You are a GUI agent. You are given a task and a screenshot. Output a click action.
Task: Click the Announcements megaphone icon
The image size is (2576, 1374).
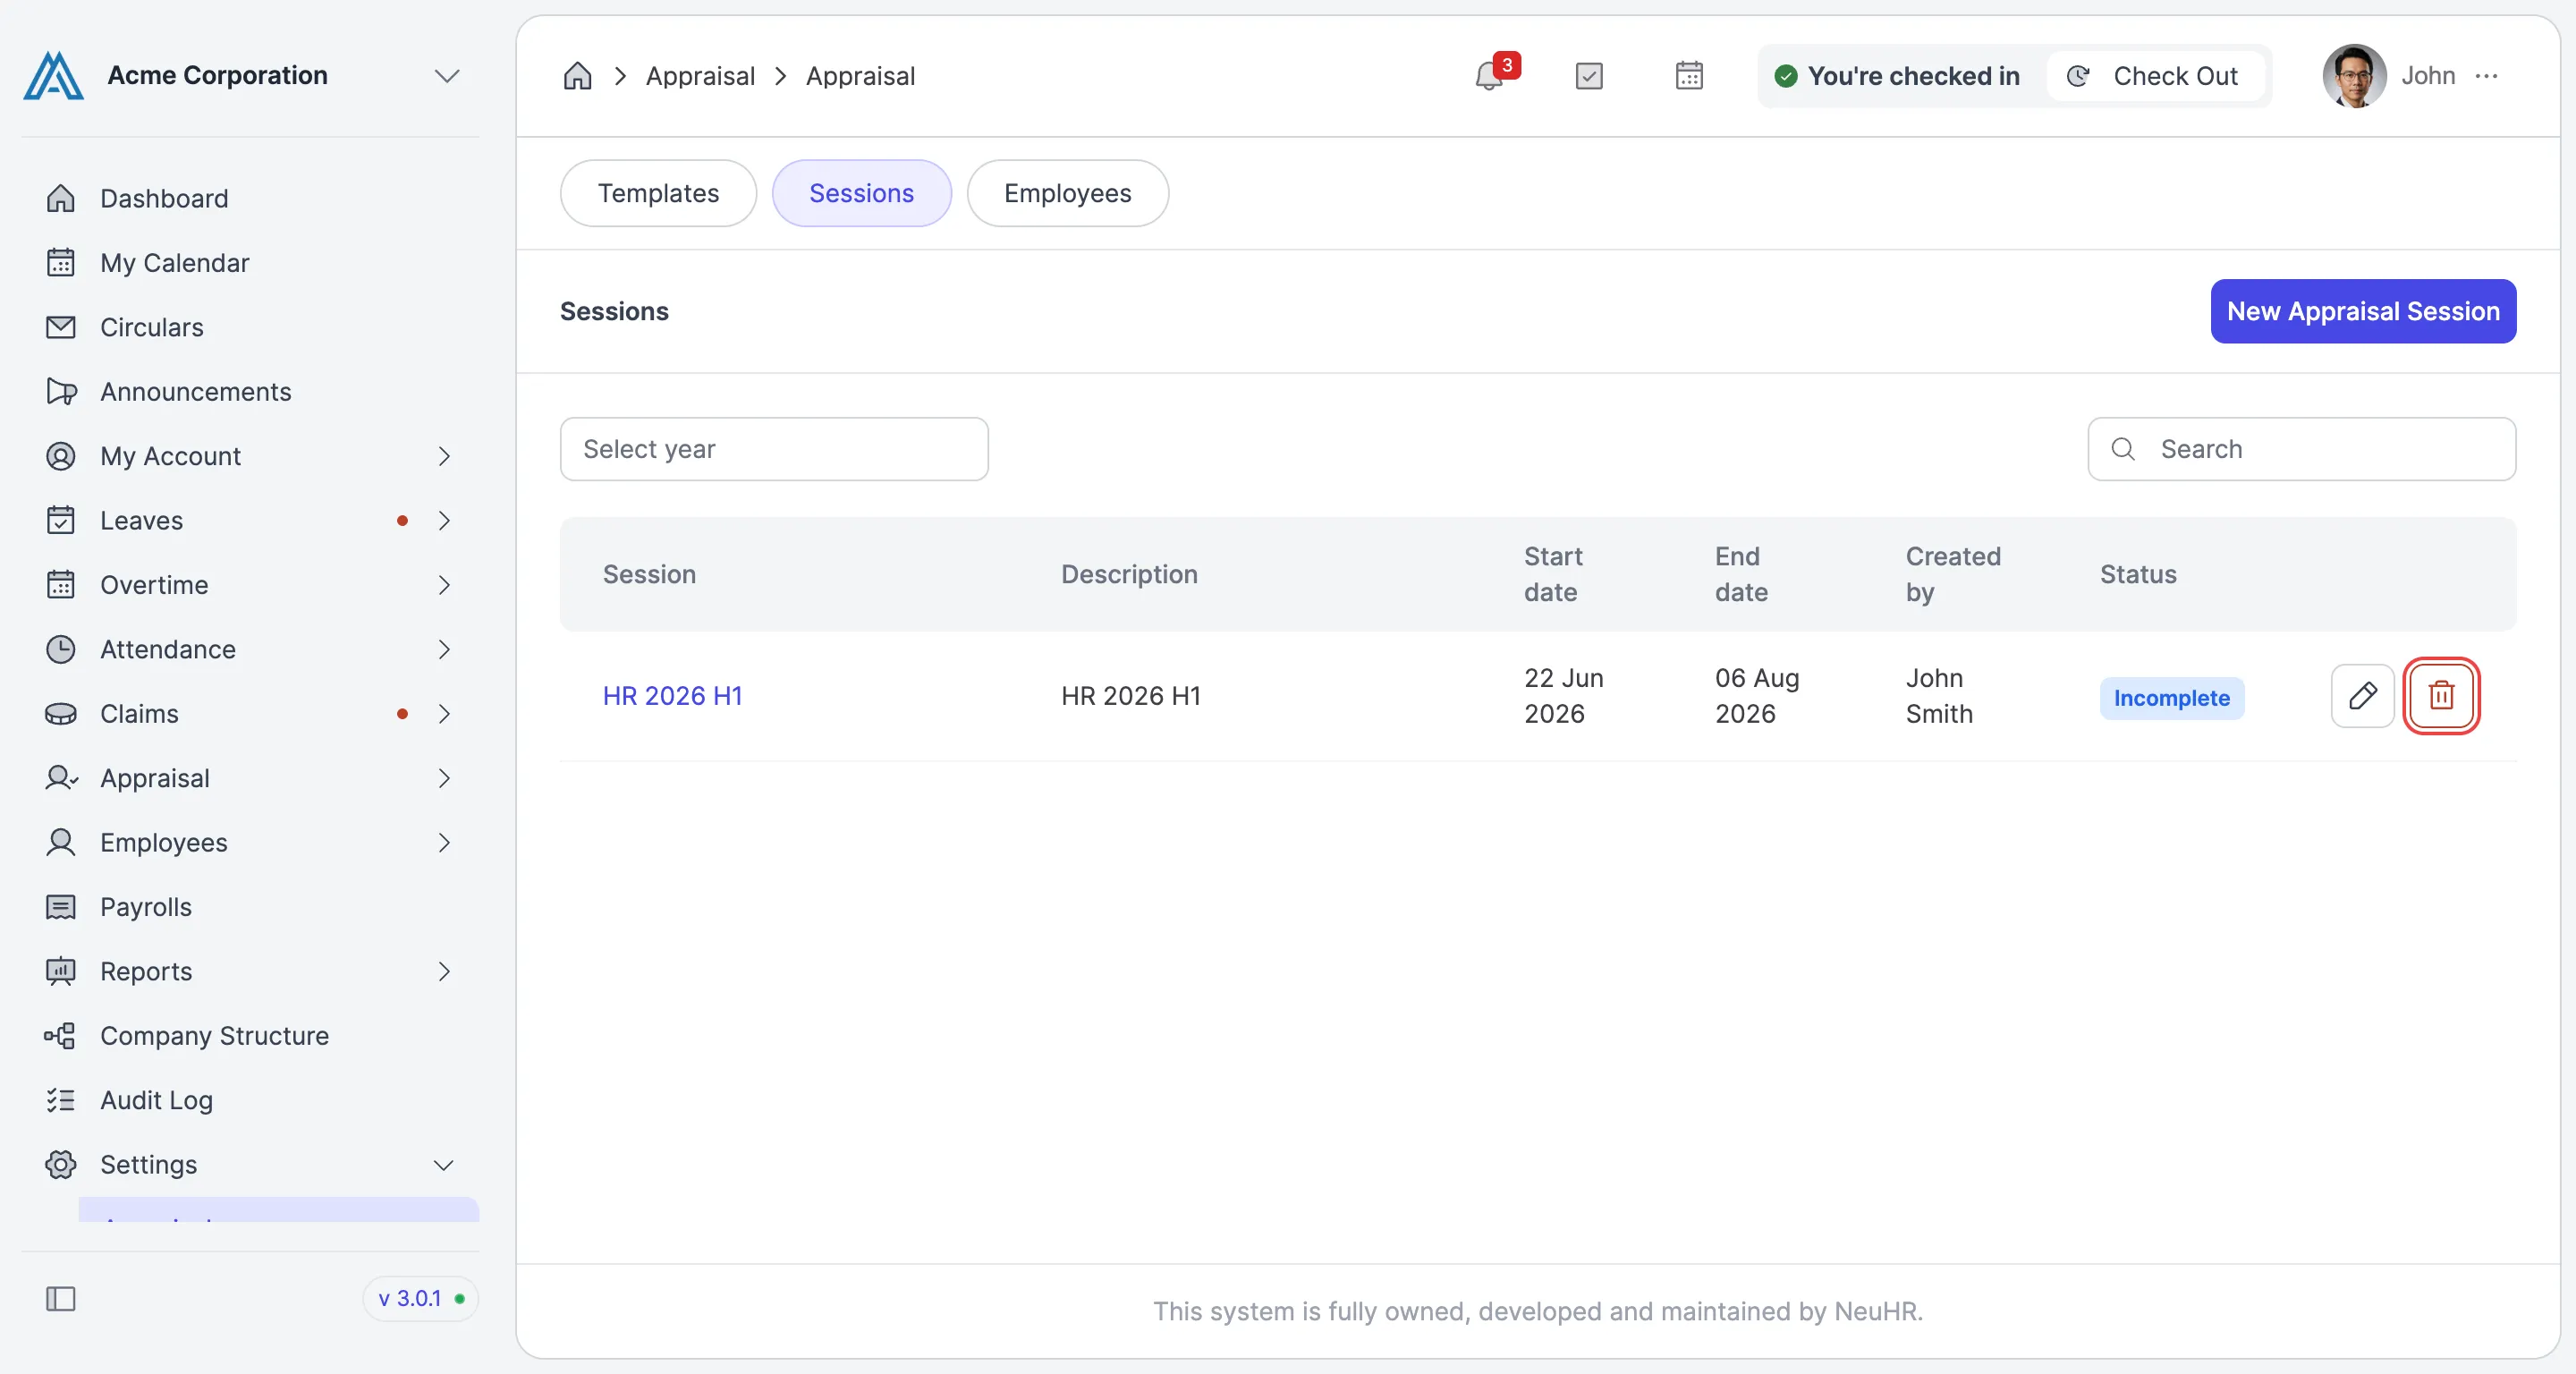coord(61,391)
